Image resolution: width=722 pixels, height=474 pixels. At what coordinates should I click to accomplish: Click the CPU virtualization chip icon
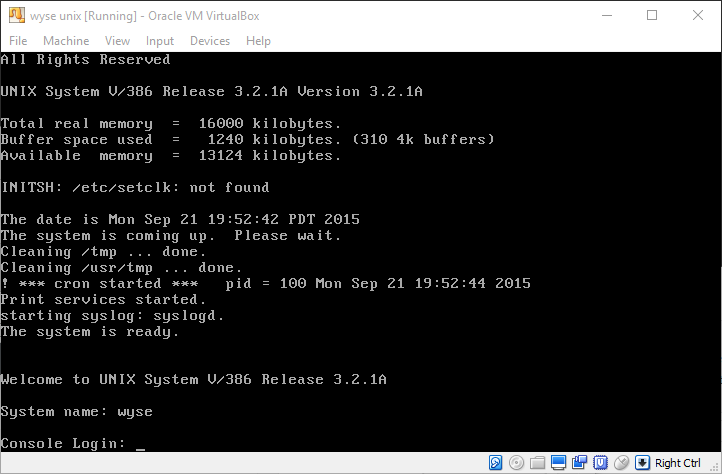600,463
